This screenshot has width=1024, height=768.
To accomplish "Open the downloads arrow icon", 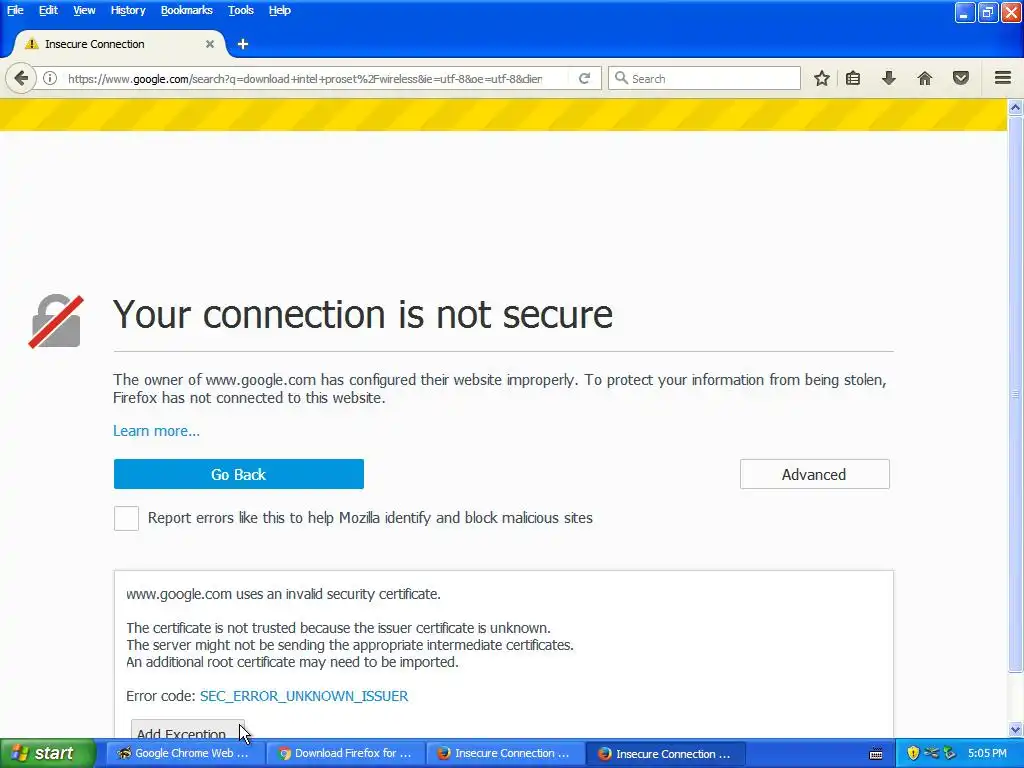I will point(888,78).
